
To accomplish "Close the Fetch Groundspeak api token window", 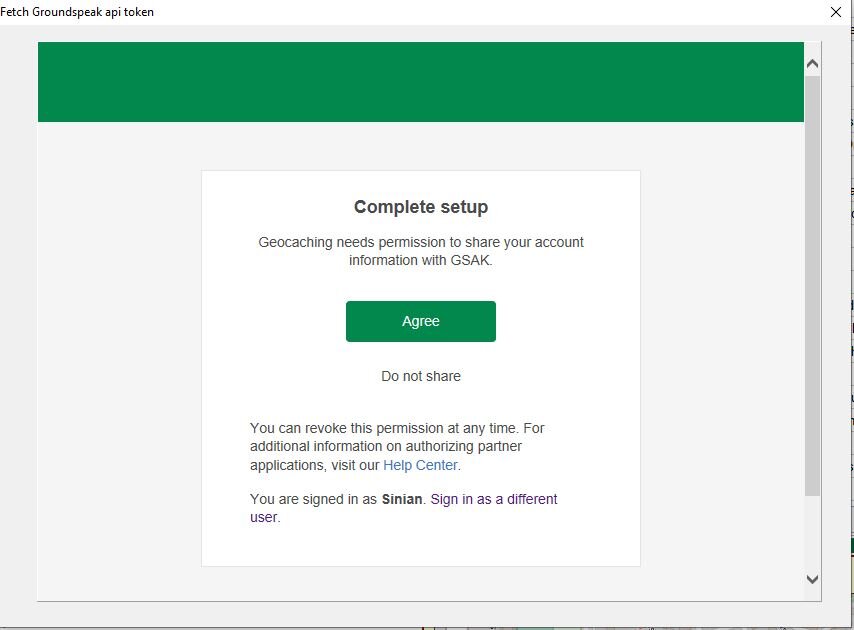I will 836,12.
